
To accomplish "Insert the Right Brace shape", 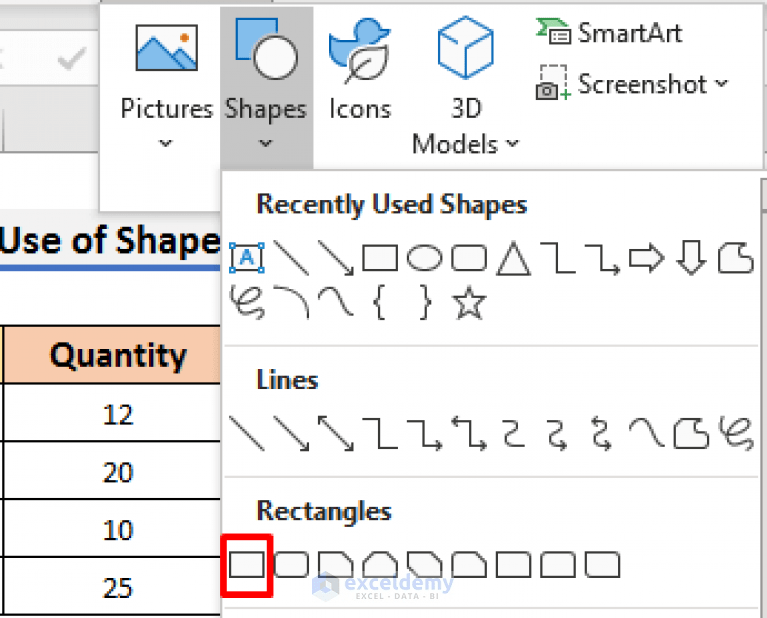I will click(x=425, y=302).
